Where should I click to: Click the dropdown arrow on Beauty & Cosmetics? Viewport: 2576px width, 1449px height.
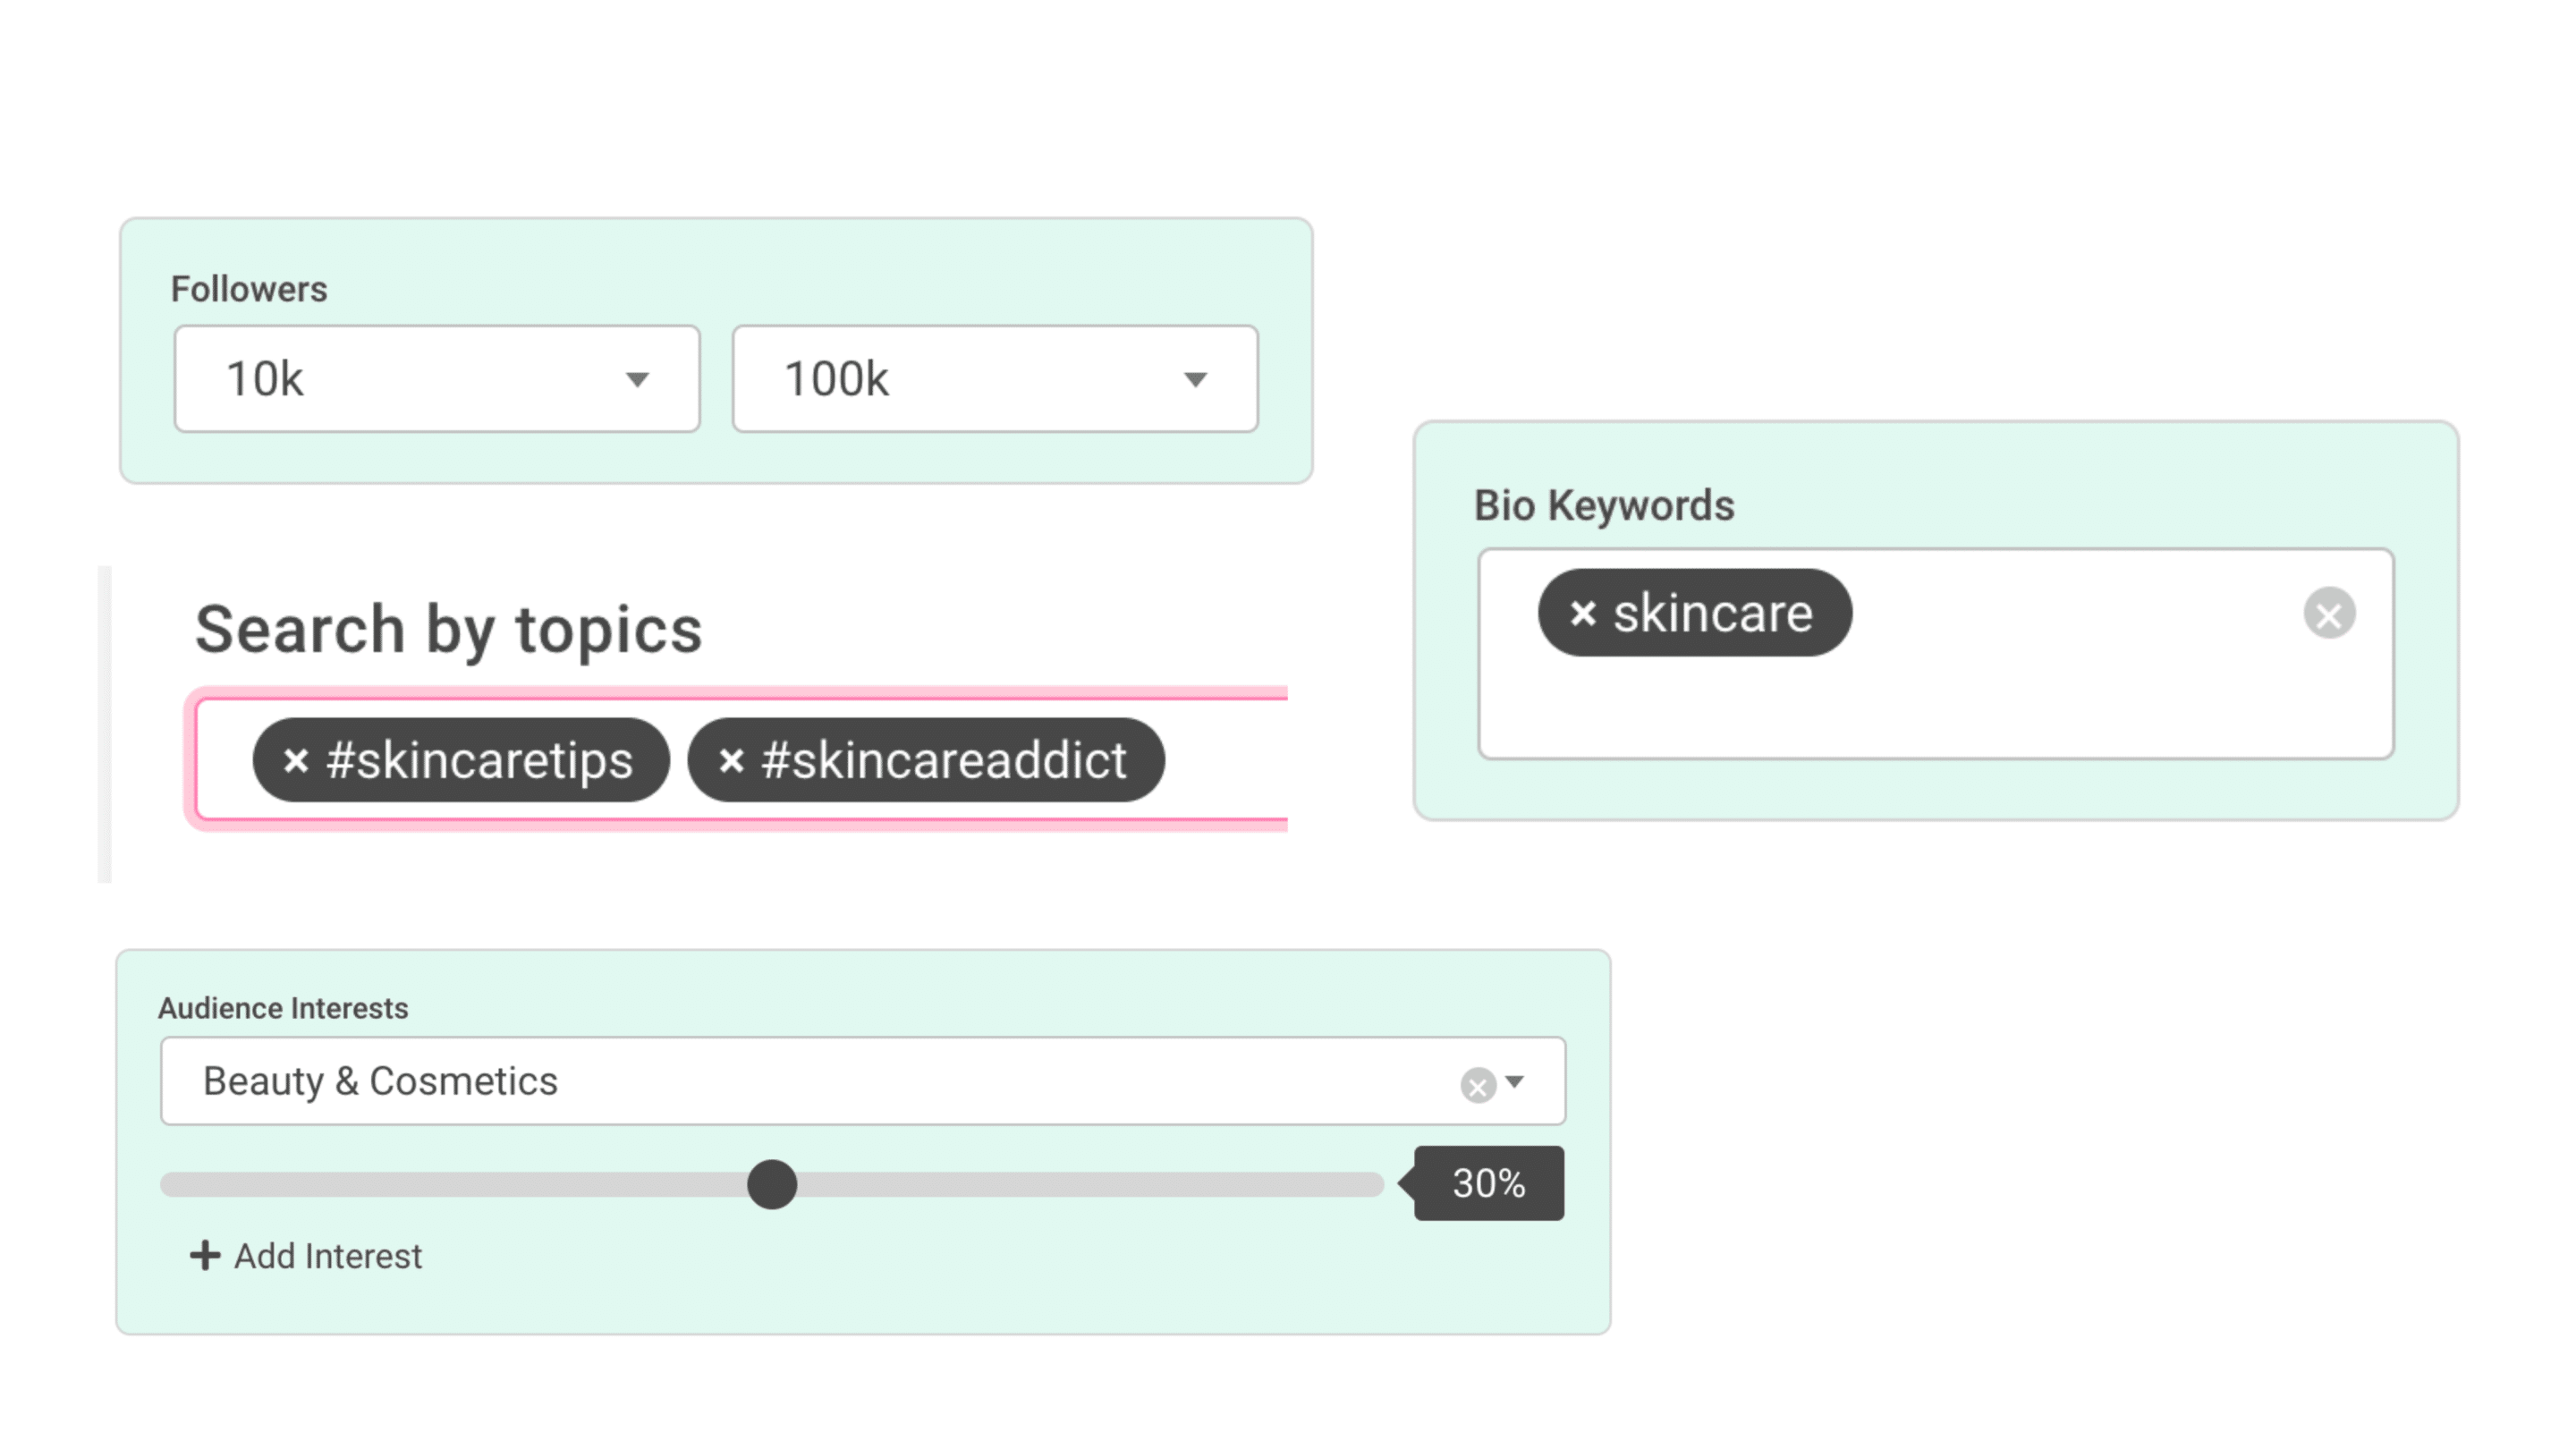point(1516,1081)
